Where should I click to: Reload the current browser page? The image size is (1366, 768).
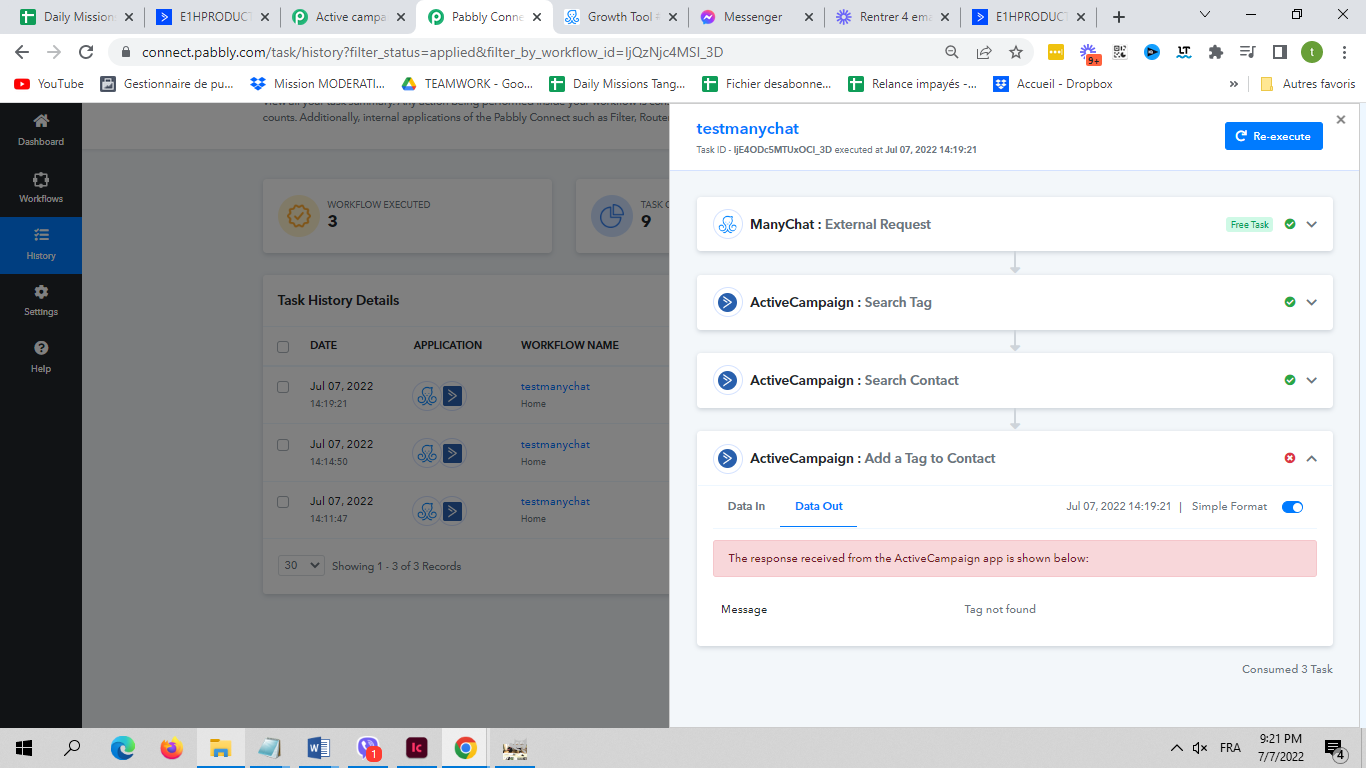tap(86, 52)
